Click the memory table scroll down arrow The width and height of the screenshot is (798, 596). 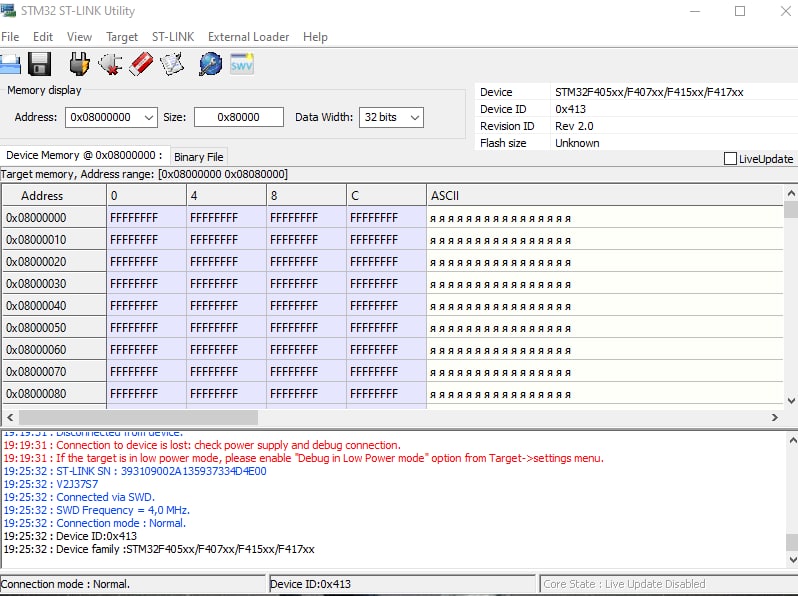(791, 401)
